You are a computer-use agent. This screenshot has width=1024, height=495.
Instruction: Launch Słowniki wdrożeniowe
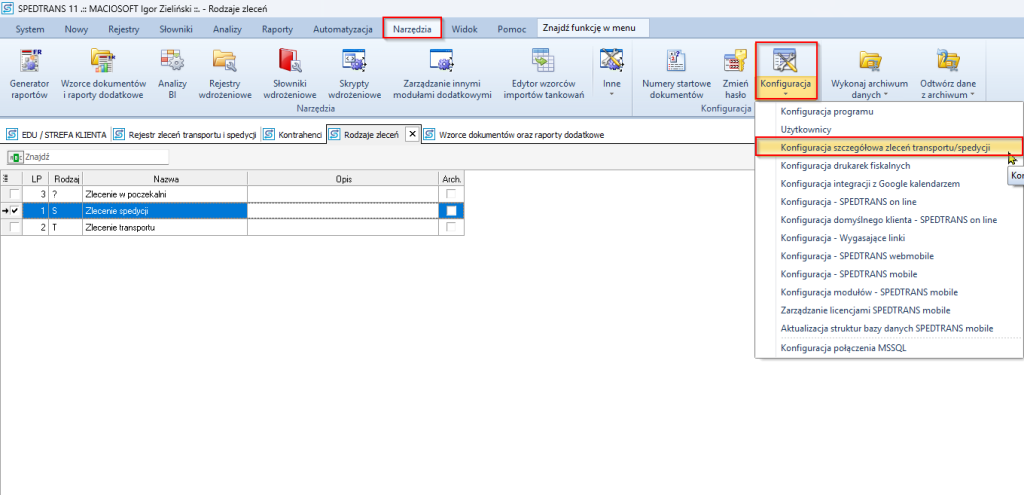click(290, 72)
